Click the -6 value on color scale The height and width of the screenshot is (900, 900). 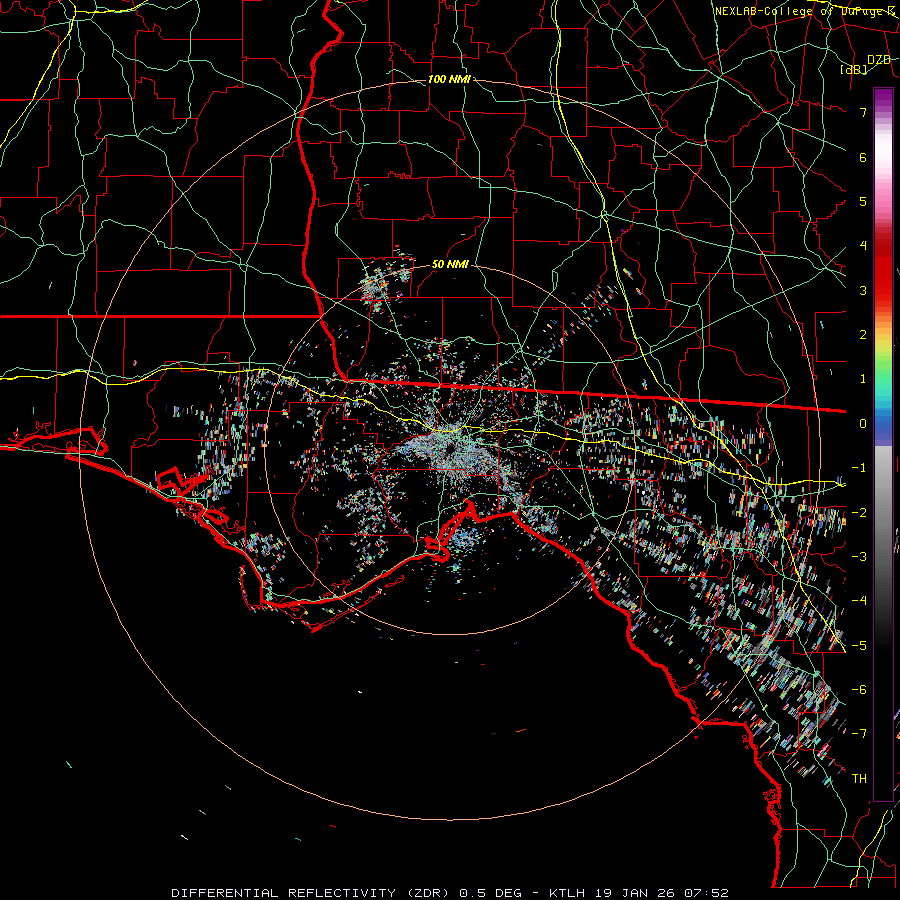[859, 690]
